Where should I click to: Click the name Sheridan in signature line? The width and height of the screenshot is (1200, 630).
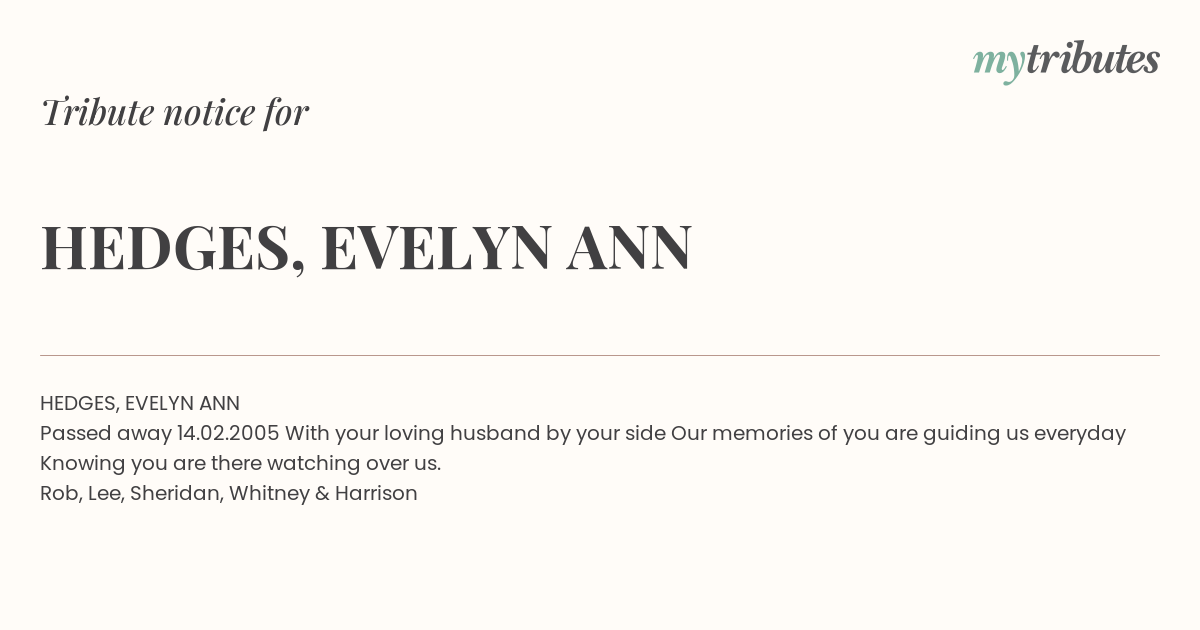173,493
